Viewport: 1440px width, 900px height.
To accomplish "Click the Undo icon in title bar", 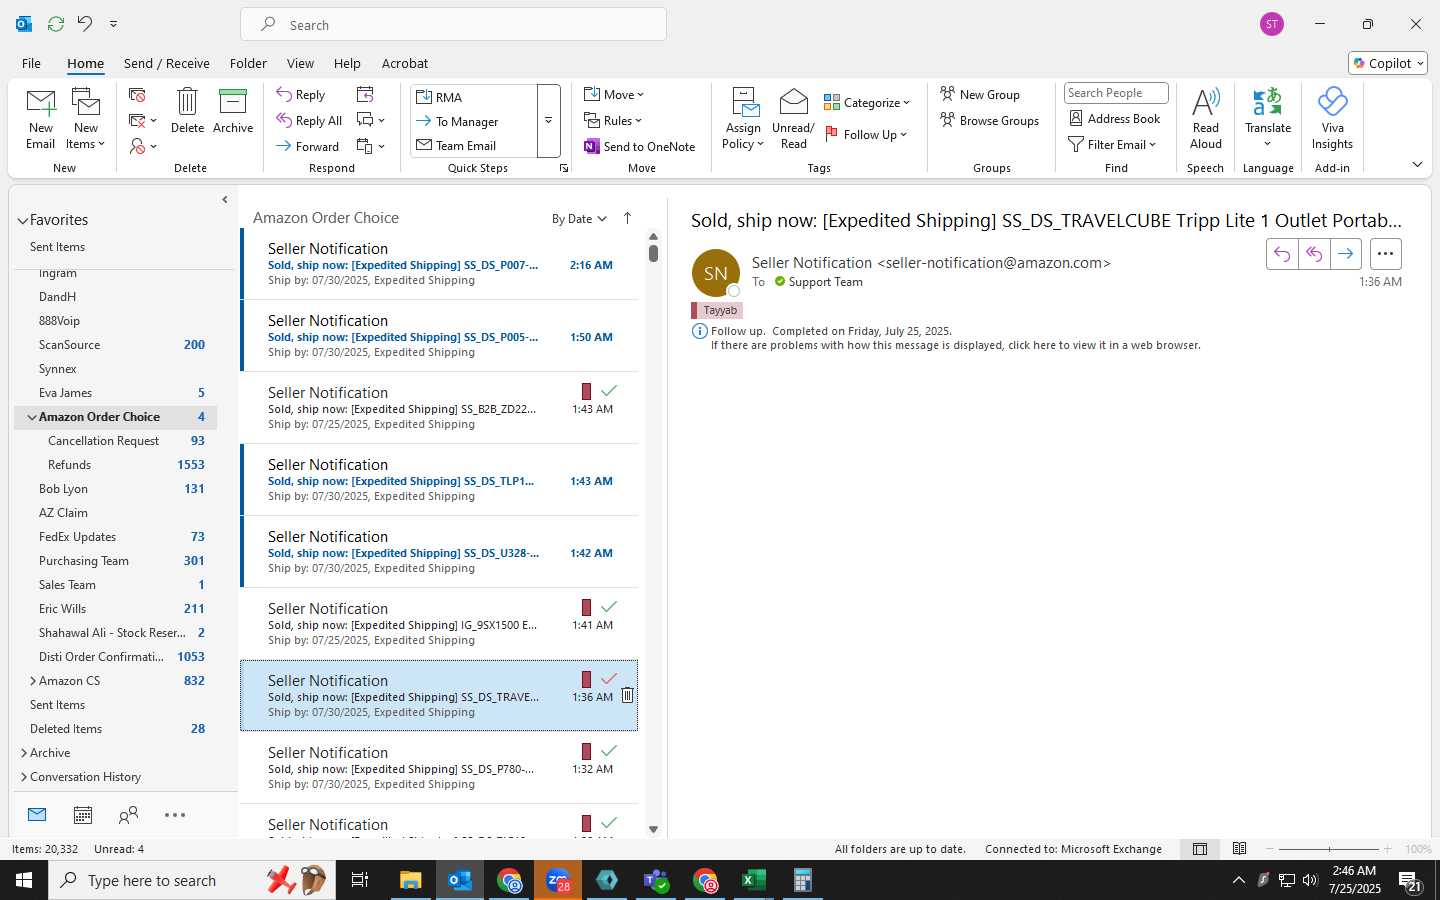I will click(x=85, y=23).
